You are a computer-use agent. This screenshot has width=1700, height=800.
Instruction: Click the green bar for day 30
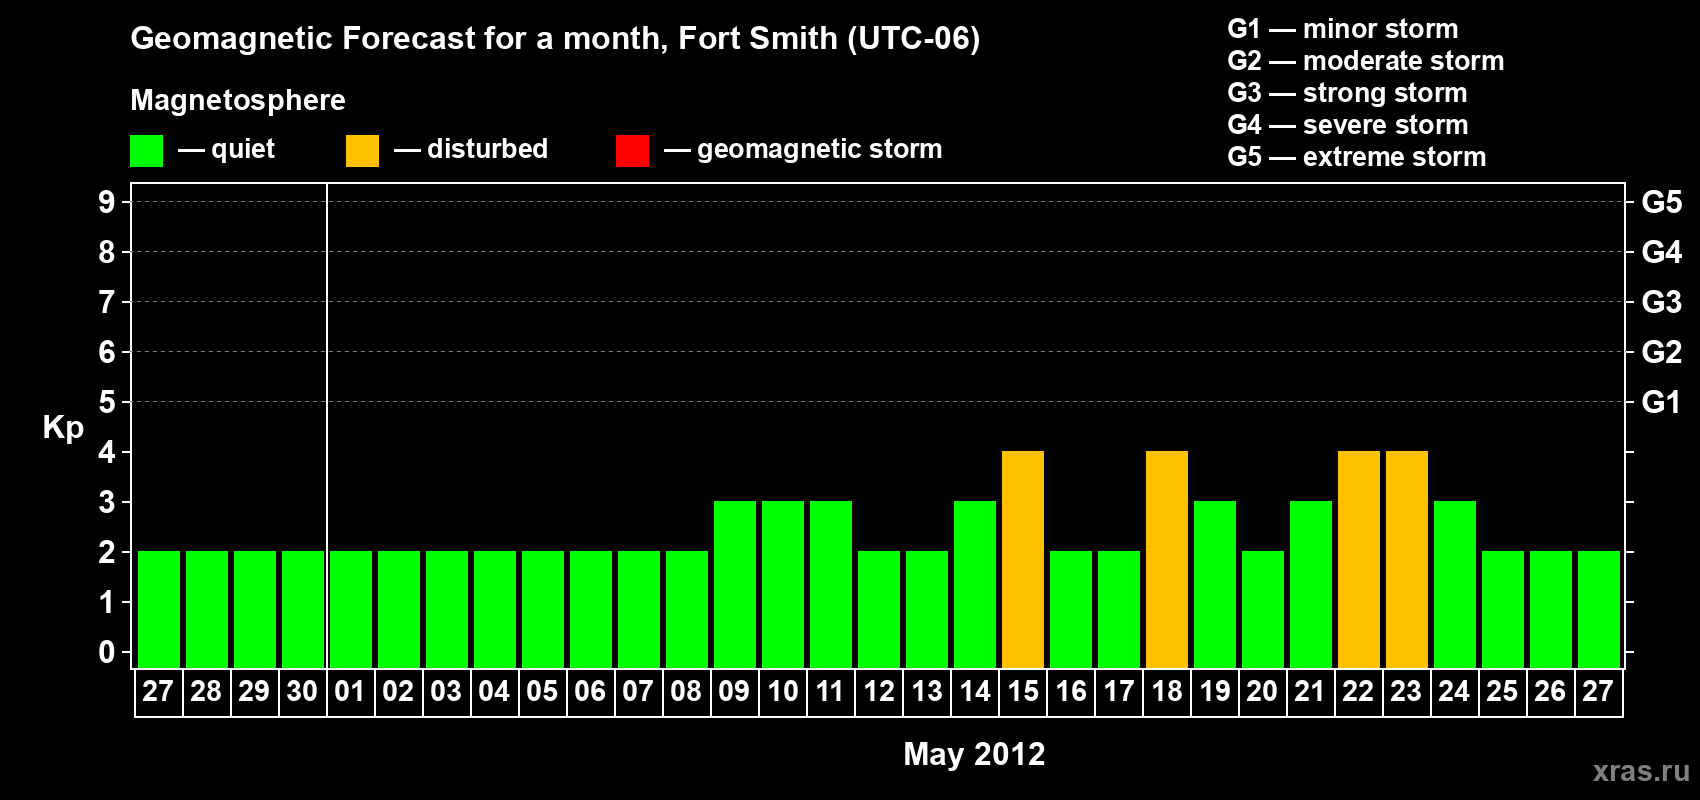tap(303, 609)
